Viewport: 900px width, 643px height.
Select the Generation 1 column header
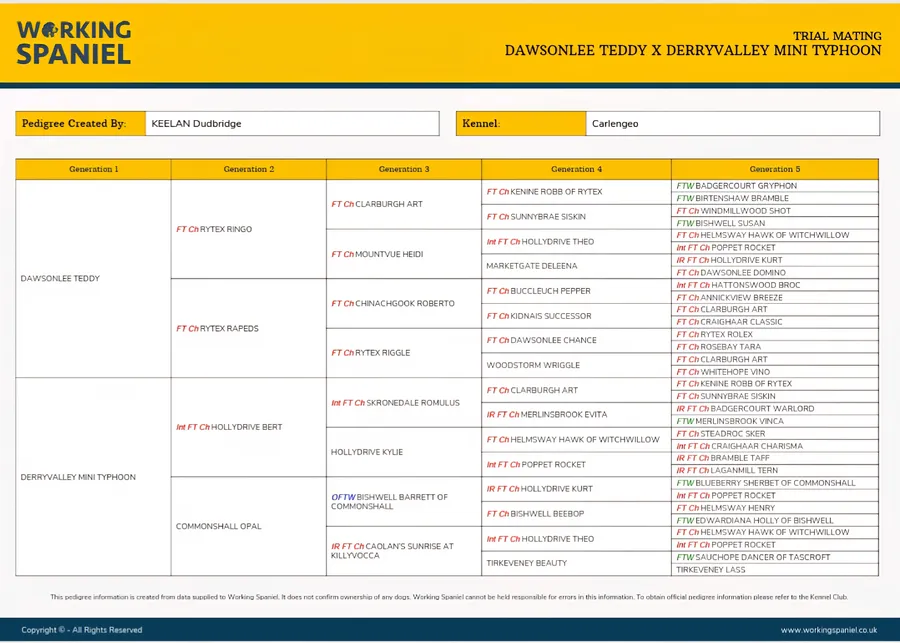93,169
